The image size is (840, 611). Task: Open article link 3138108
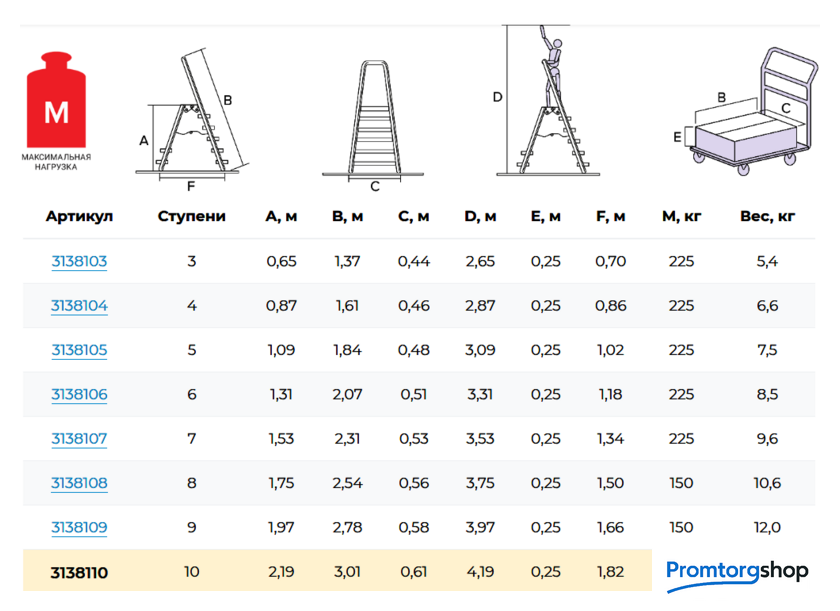click(x=79, y=483)
